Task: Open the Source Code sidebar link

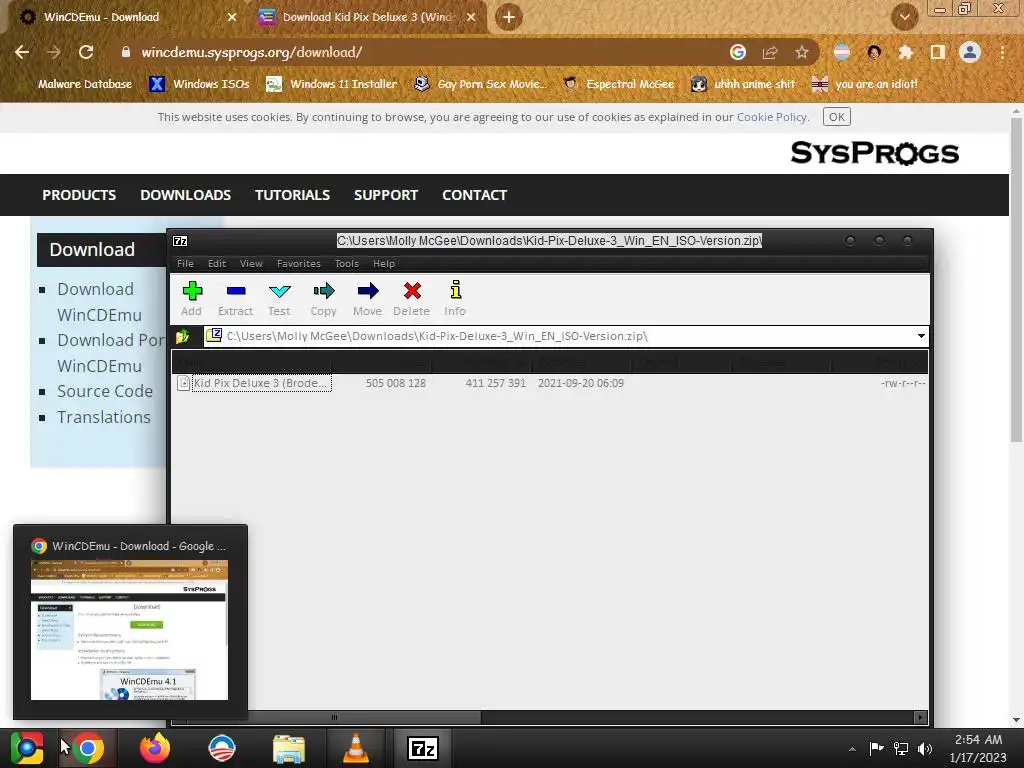Action: pyautogui.click(x=104, y=391)
